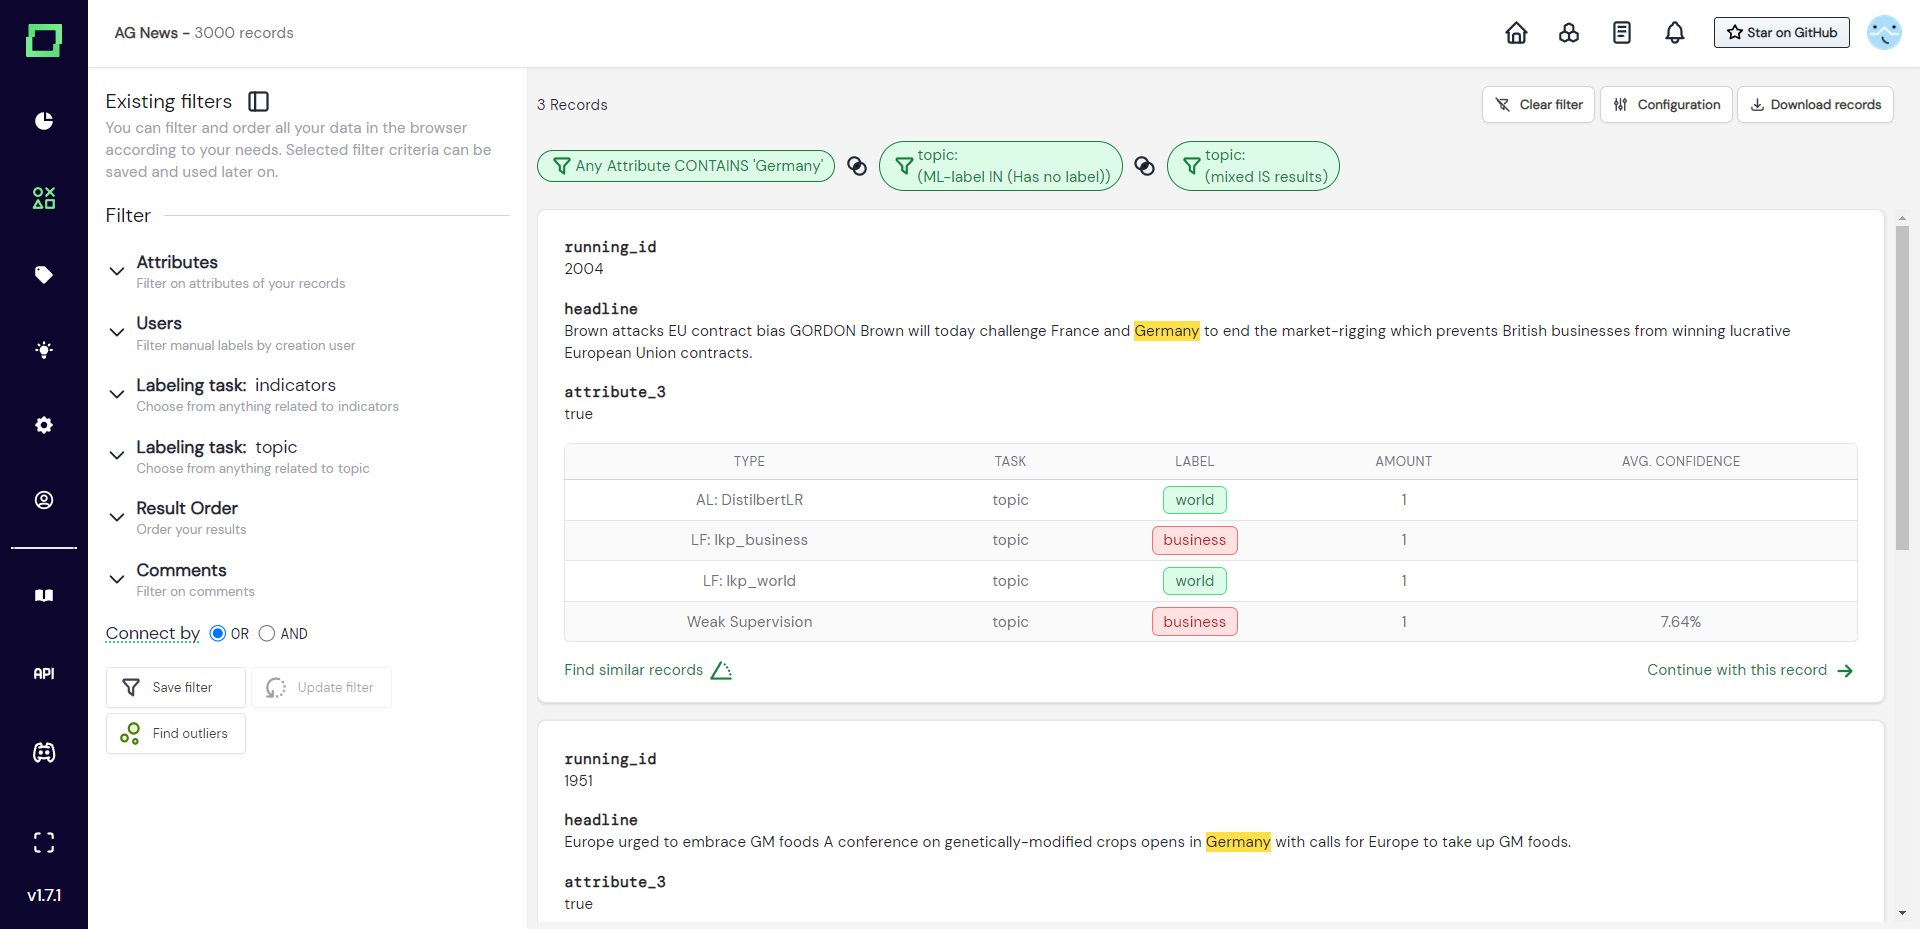Open the Configuration button
Image resolution: width=1920 pixels, height=929 pixels.
click(1666, 105)
